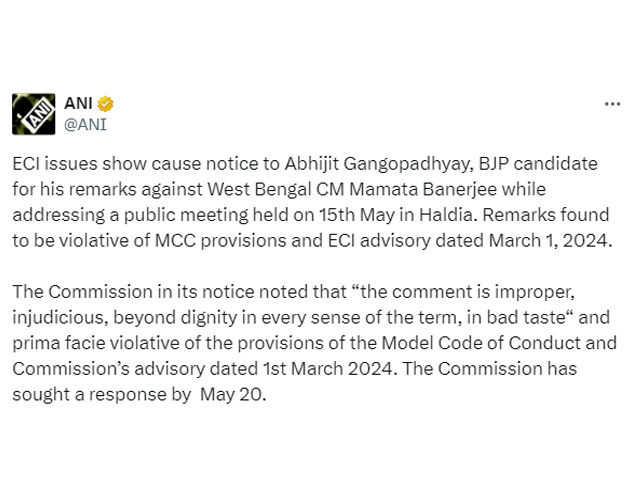Open the ANI display name link

click(x=78, y=103)
